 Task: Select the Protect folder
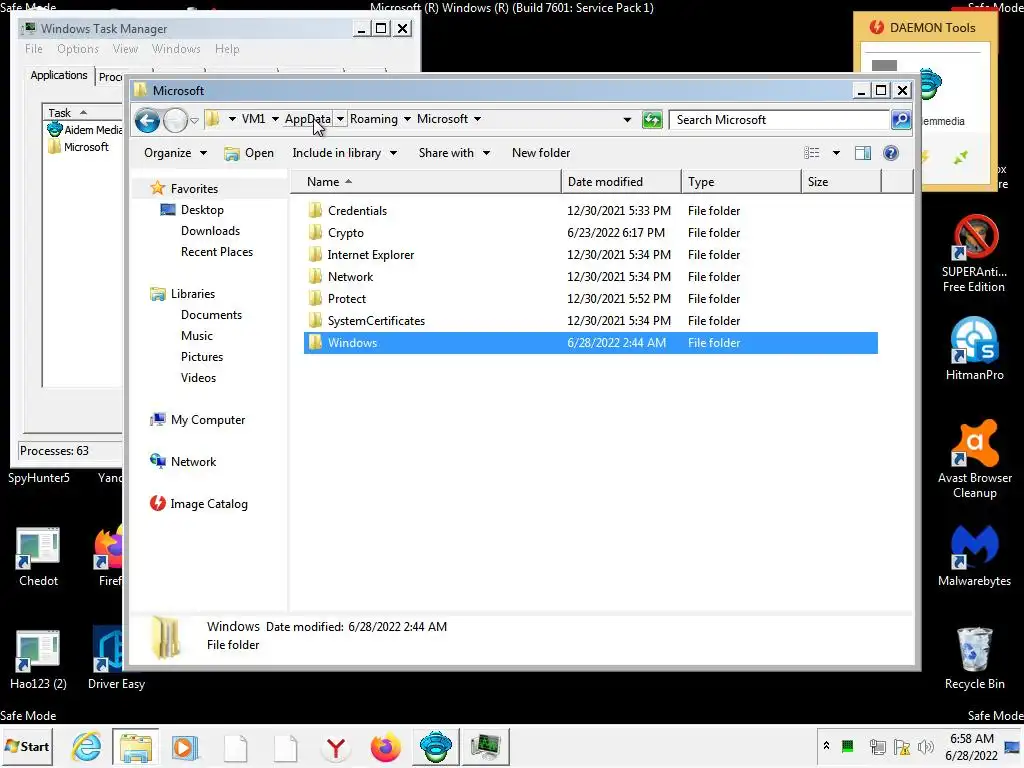[347, 298]
